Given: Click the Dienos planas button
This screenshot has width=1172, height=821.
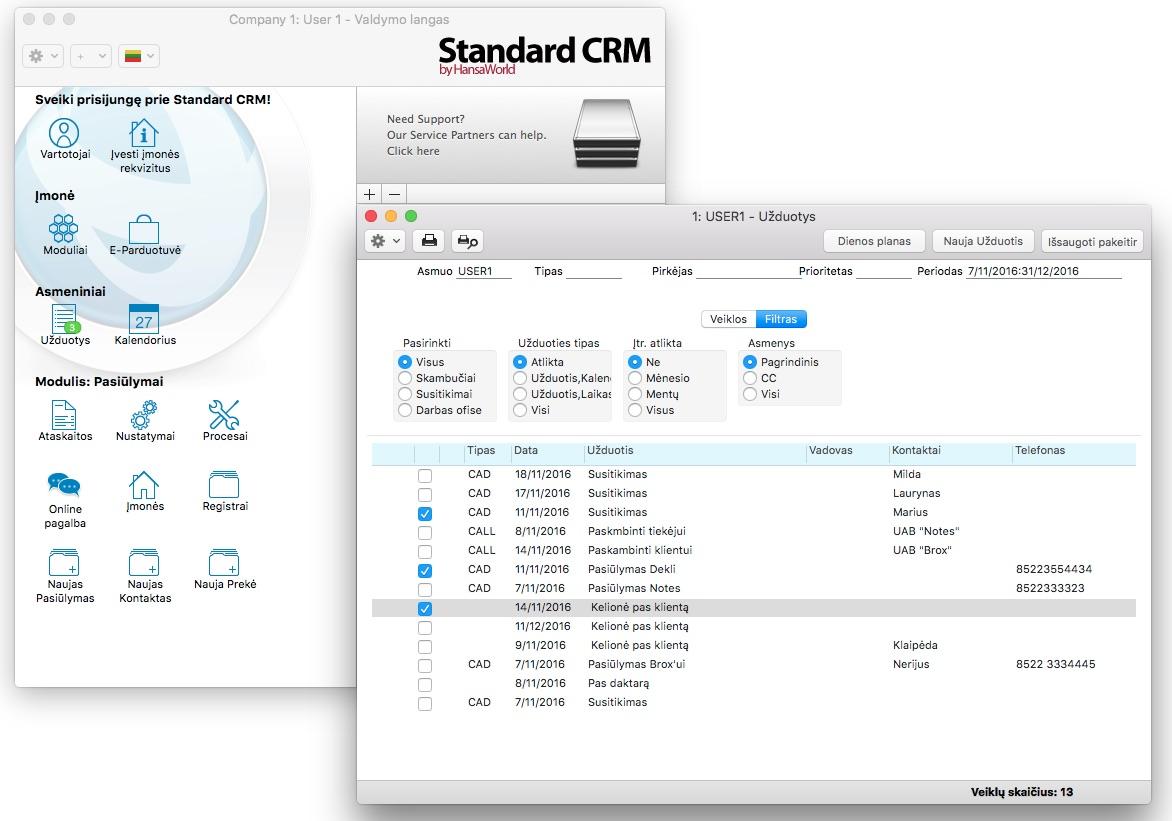Looking at the screenshot, I should coord(874,241).
